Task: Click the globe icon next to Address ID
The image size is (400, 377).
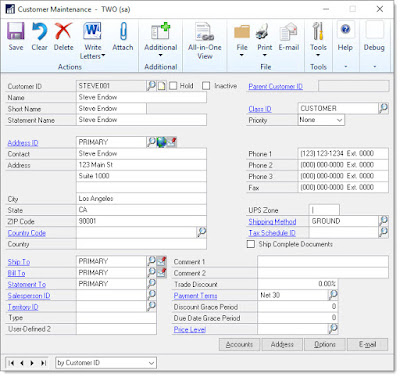Action: click(162, 142)
